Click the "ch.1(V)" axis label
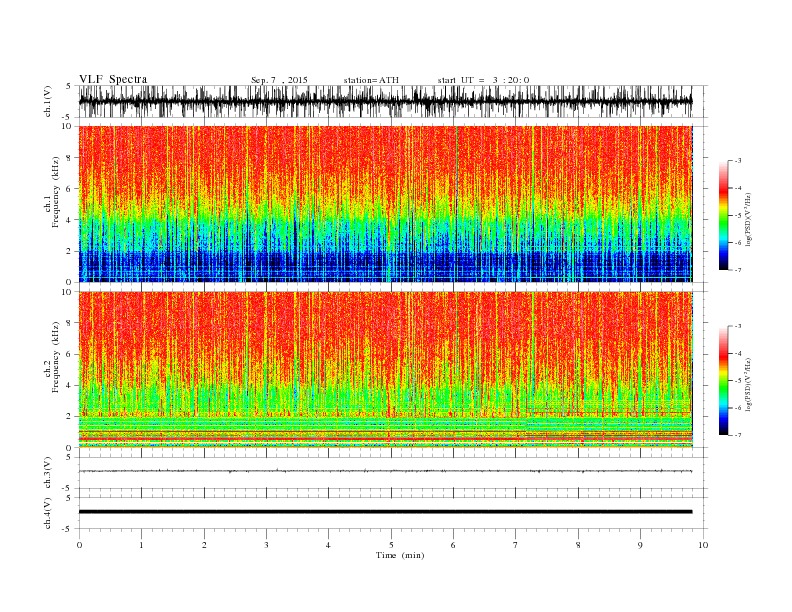The image size is (792, 612). [48, 101]
